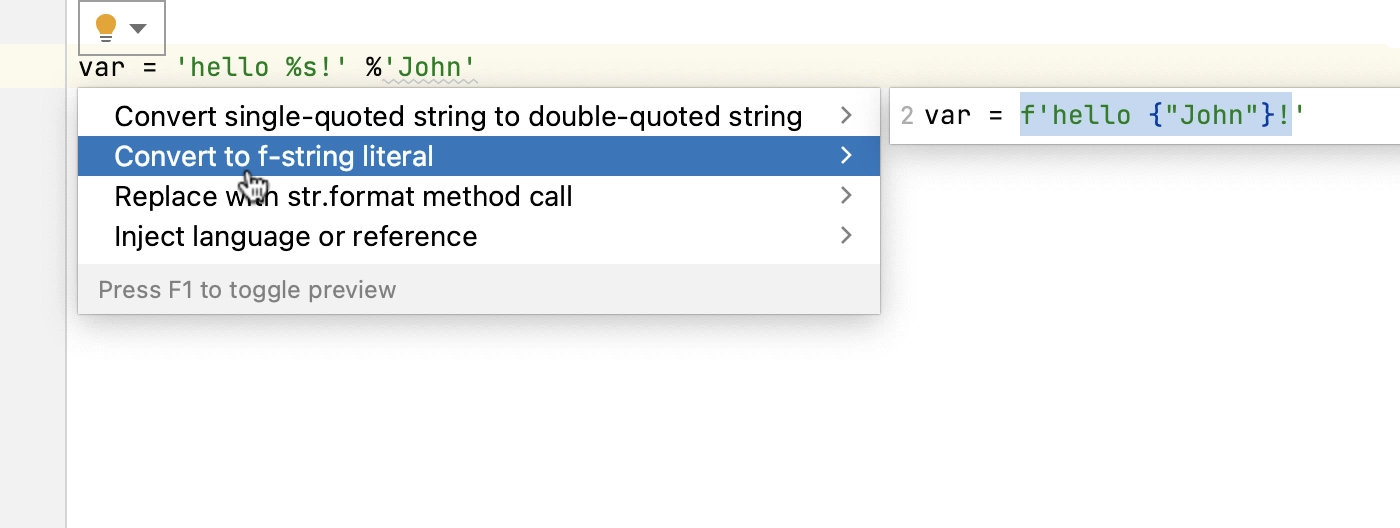Expand chevron next to Inject language or reference
Image resolution: width=1400 pixels, height=528 pixels.
(x=847, y=236)
